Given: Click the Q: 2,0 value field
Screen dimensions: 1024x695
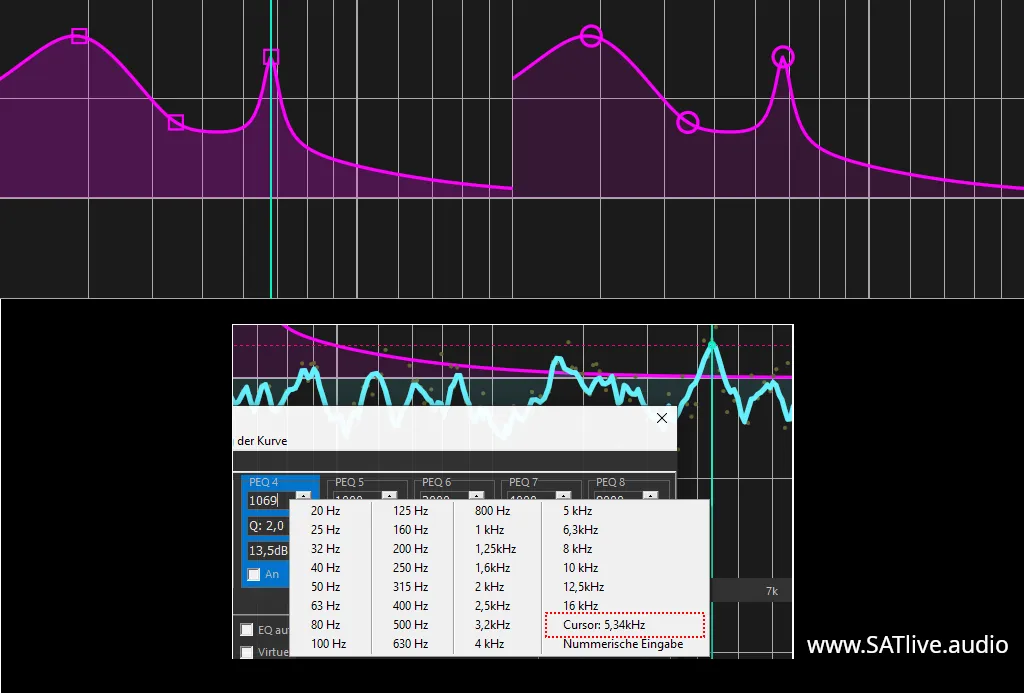Looking at the screenshot, I should 268,526.
